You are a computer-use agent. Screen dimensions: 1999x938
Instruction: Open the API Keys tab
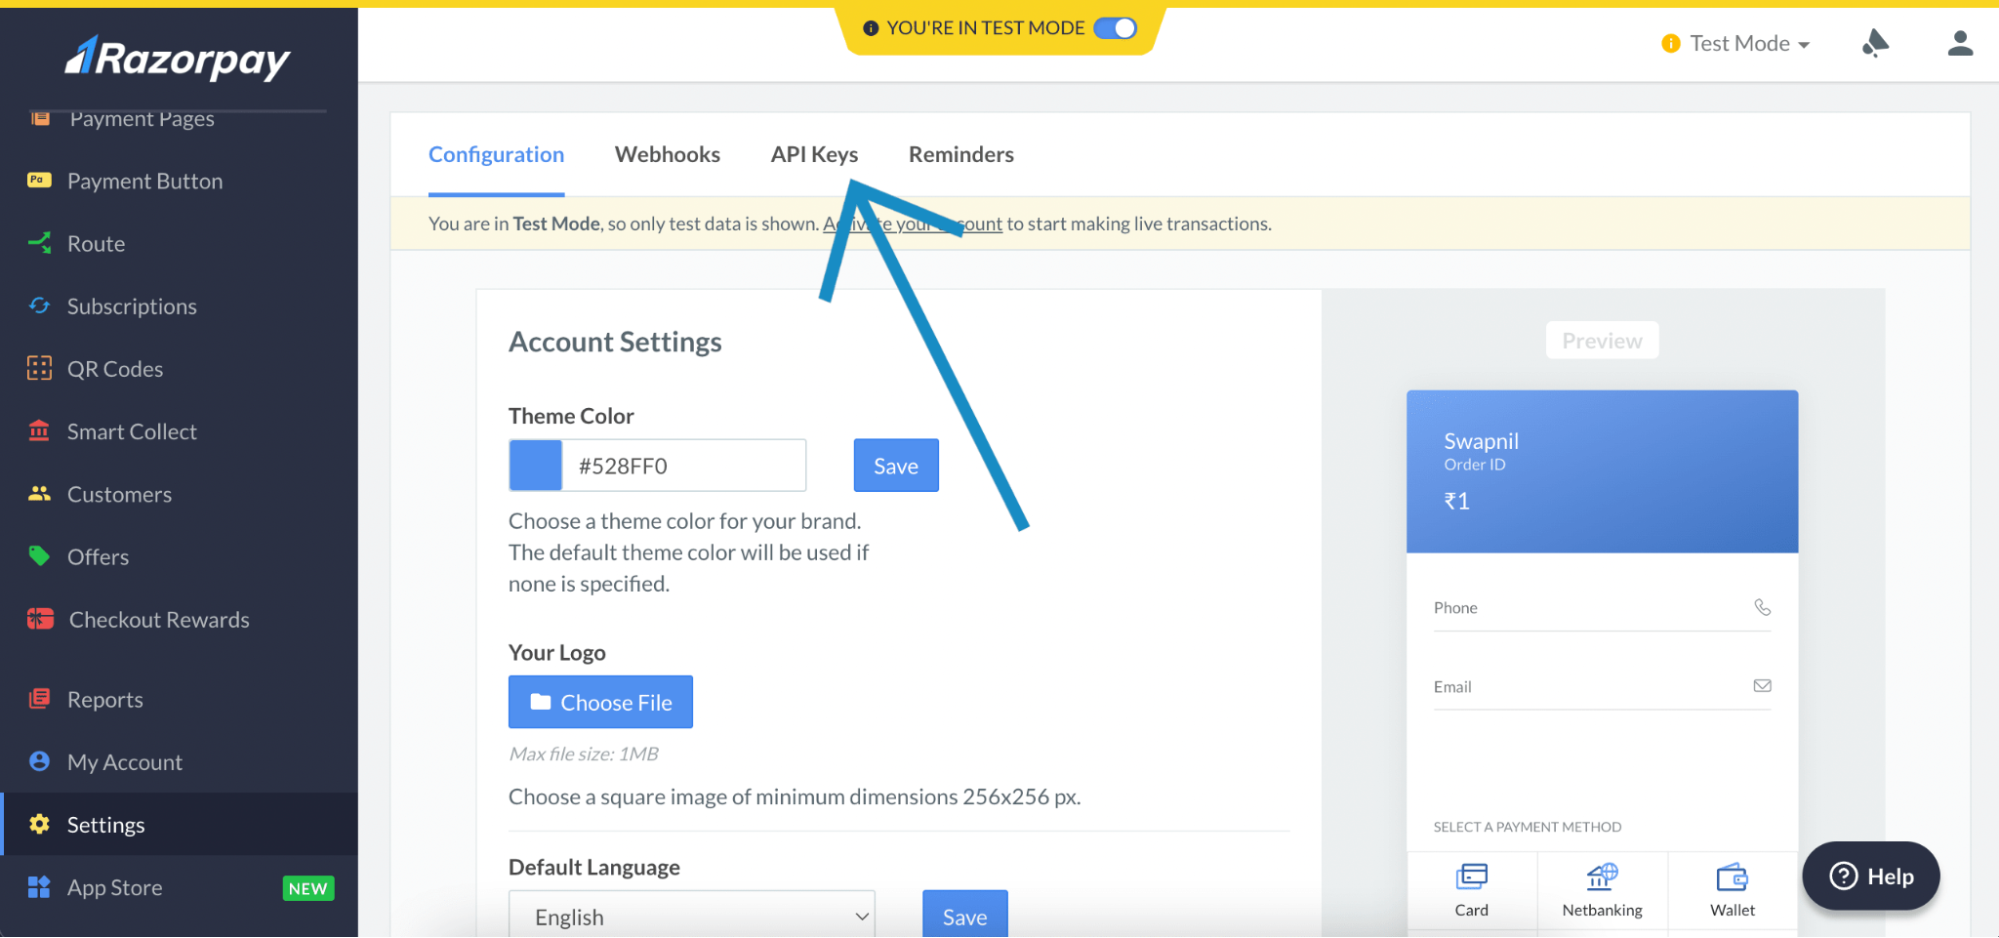coord(814,154)
